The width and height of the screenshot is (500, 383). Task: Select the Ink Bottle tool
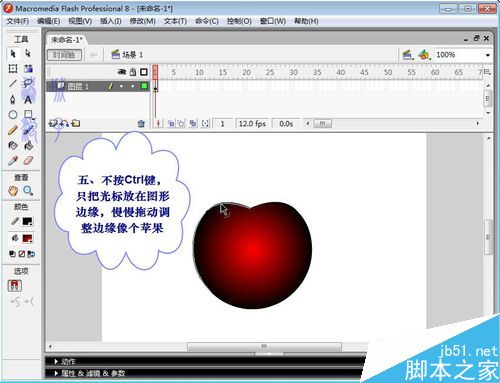coord(13,145)
